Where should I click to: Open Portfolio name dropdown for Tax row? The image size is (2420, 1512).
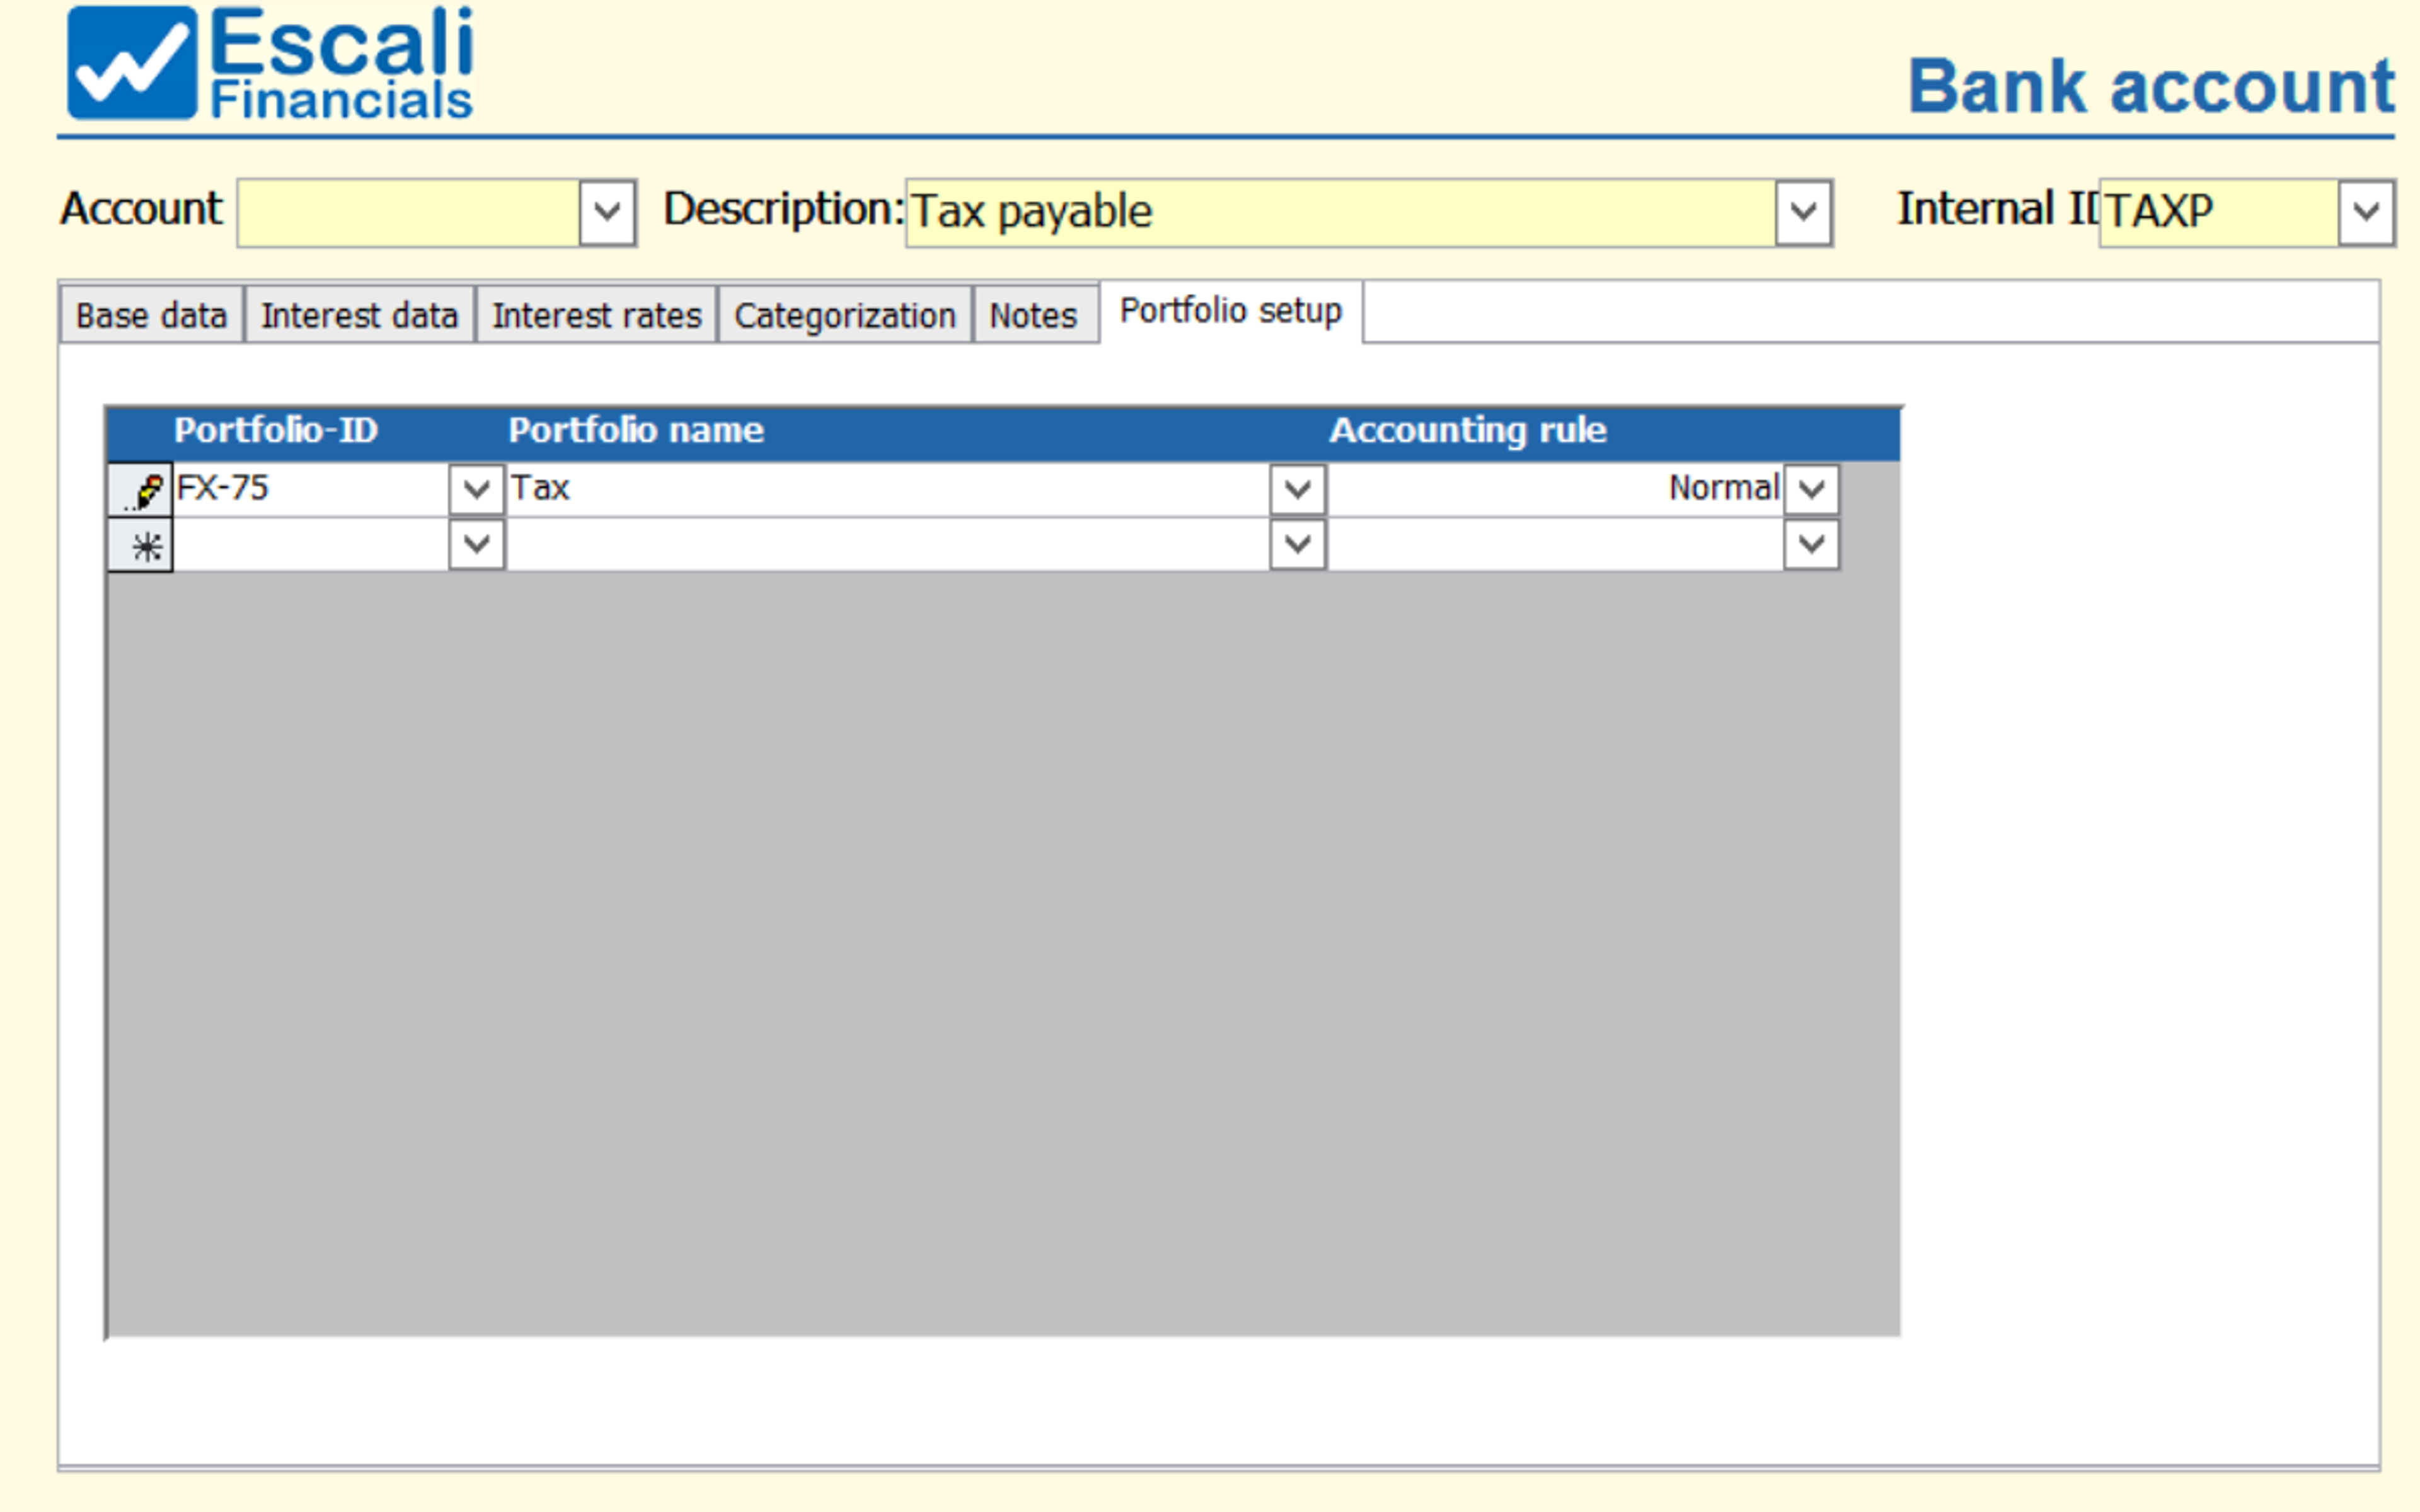tap(1297, 490)
